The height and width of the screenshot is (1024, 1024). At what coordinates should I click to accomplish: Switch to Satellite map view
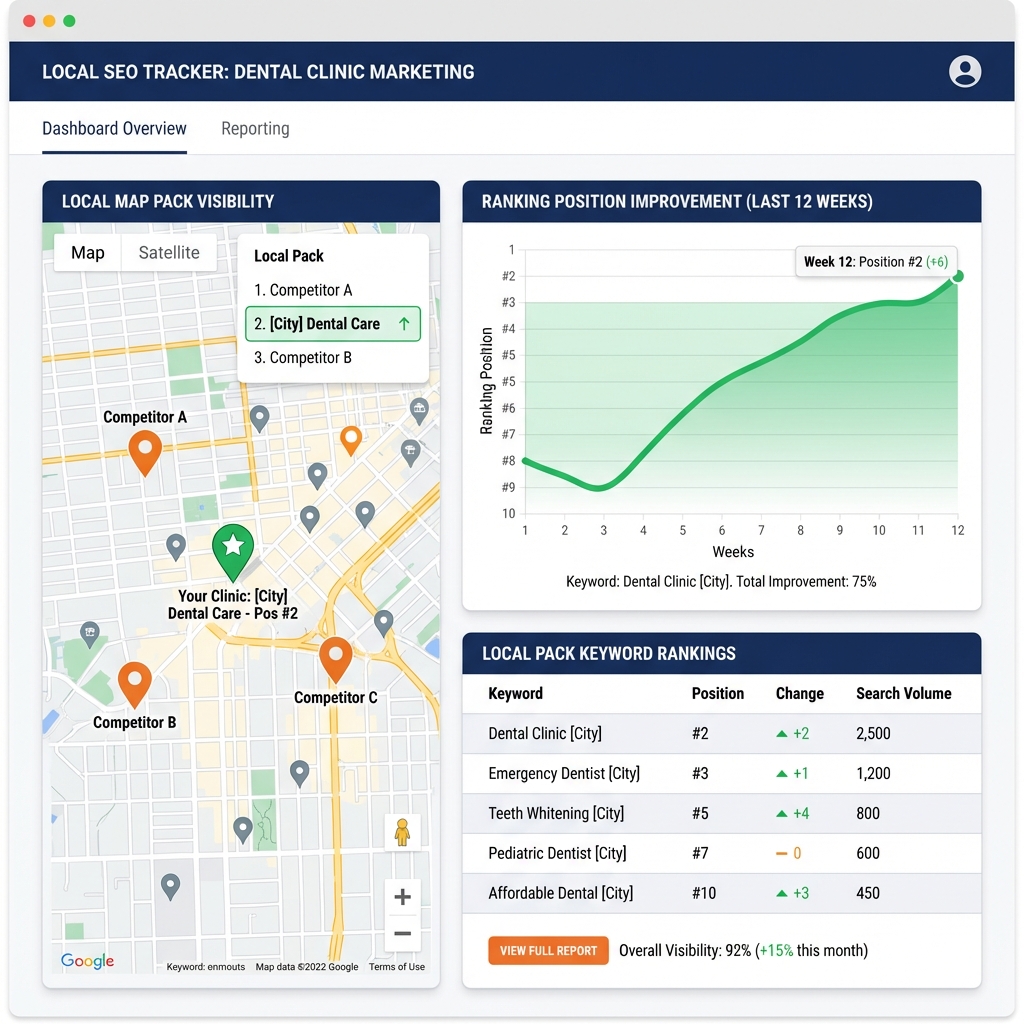click(168, 253)
